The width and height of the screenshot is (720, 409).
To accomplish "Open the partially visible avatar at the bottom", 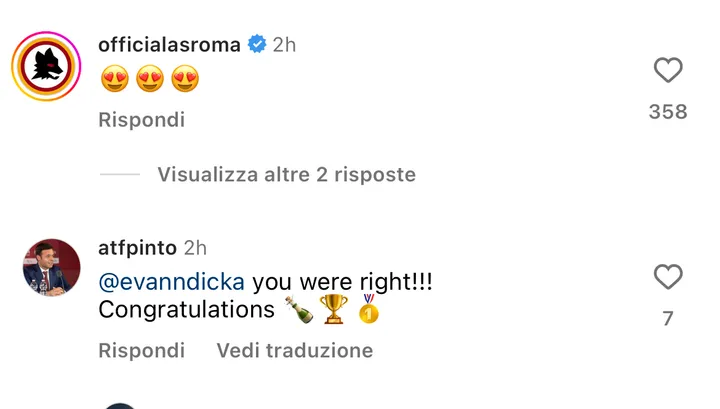I will click(120, 406).
